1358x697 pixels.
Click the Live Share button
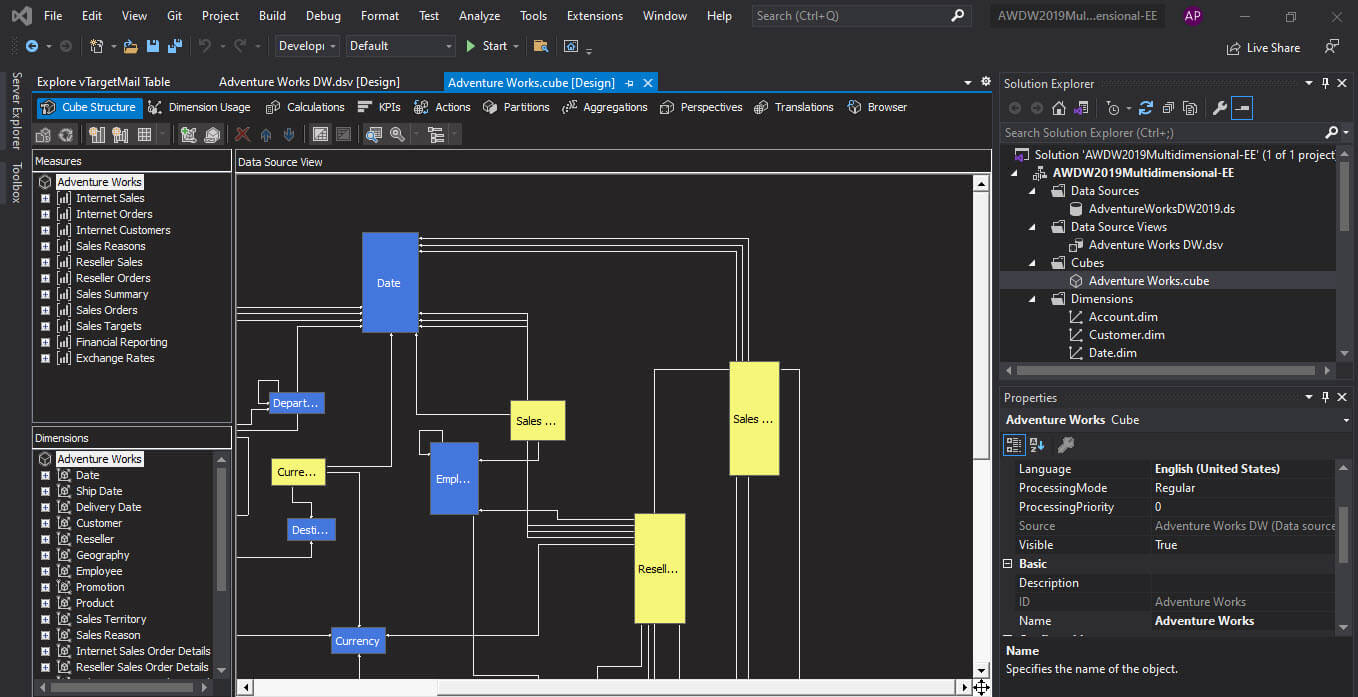[x=1263, y=47]
